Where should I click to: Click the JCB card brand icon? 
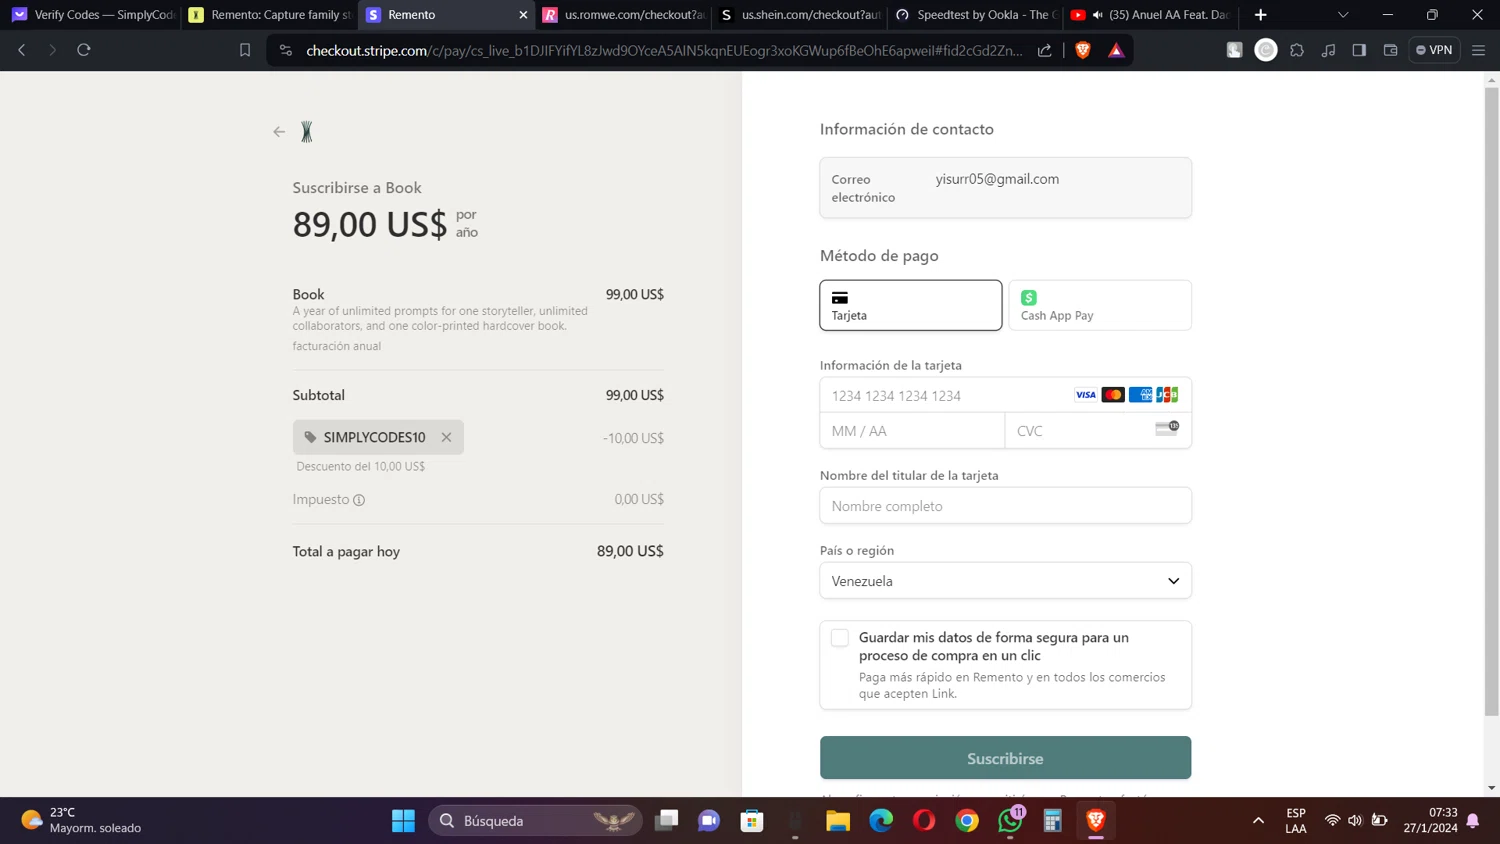pos(1167,395)
